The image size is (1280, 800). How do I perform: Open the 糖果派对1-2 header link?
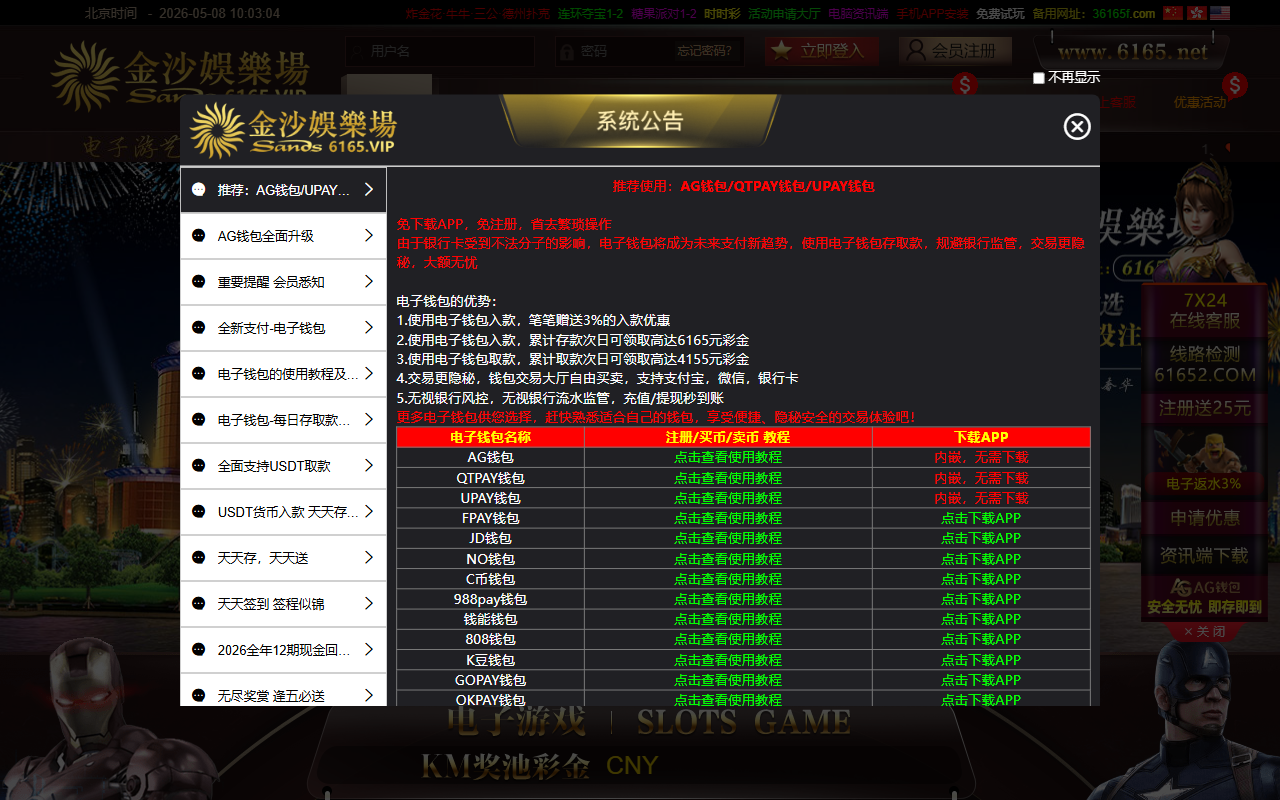[x=663, y=14]
